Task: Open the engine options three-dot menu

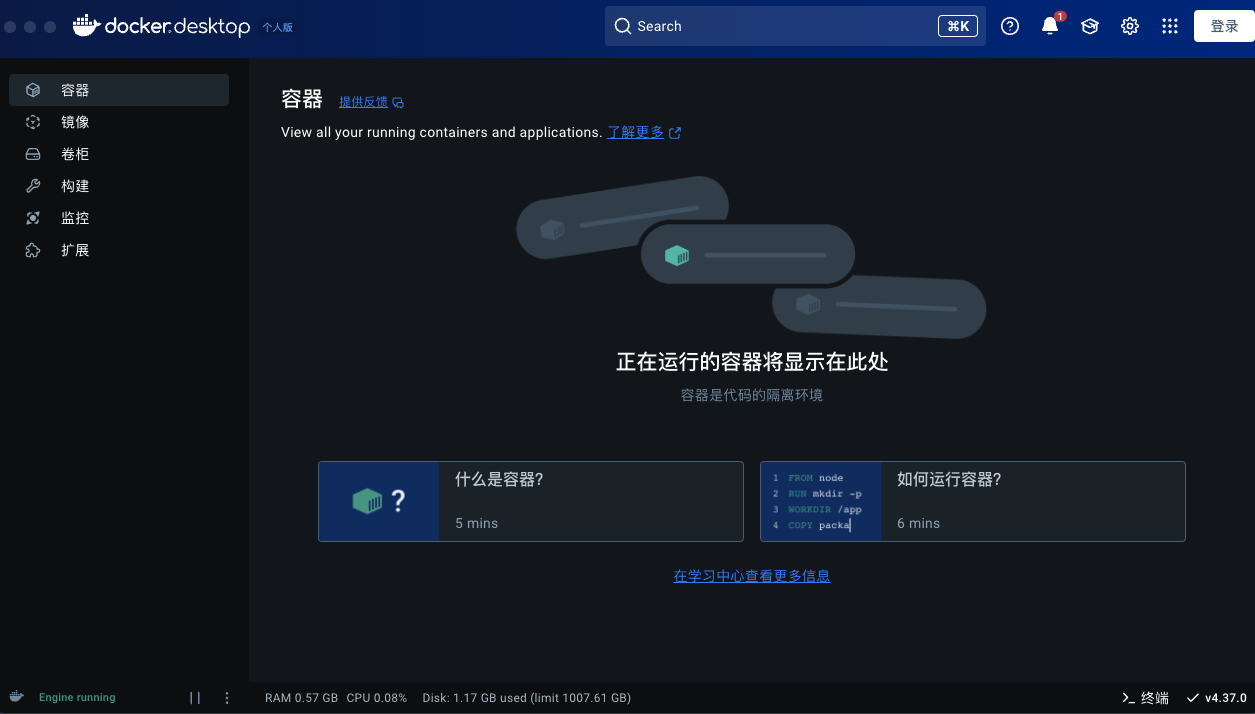Action: (x=227, y=698)
